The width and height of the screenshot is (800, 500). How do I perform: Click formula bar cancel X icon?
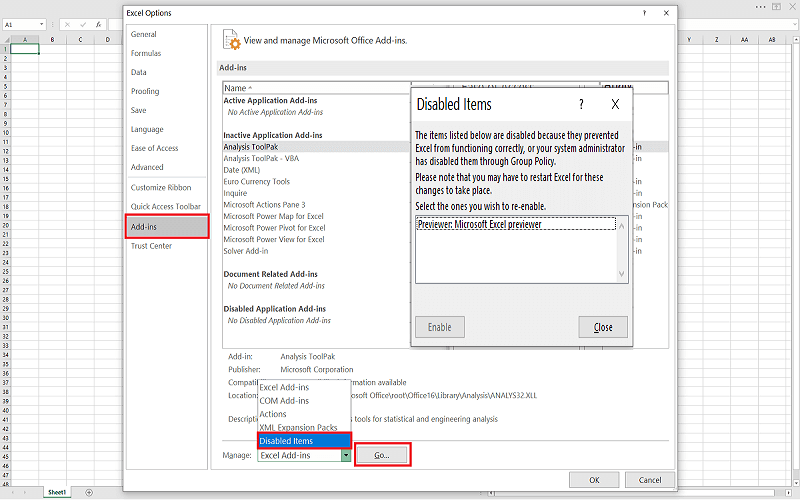pyautogui.click(x=67, y=24)
